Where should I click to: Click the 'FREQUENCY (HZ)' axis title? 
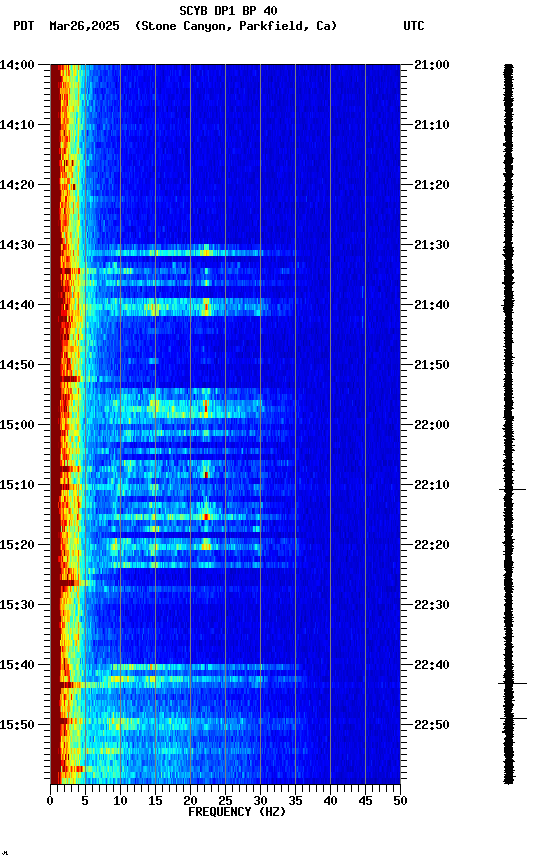pos(237,812)
